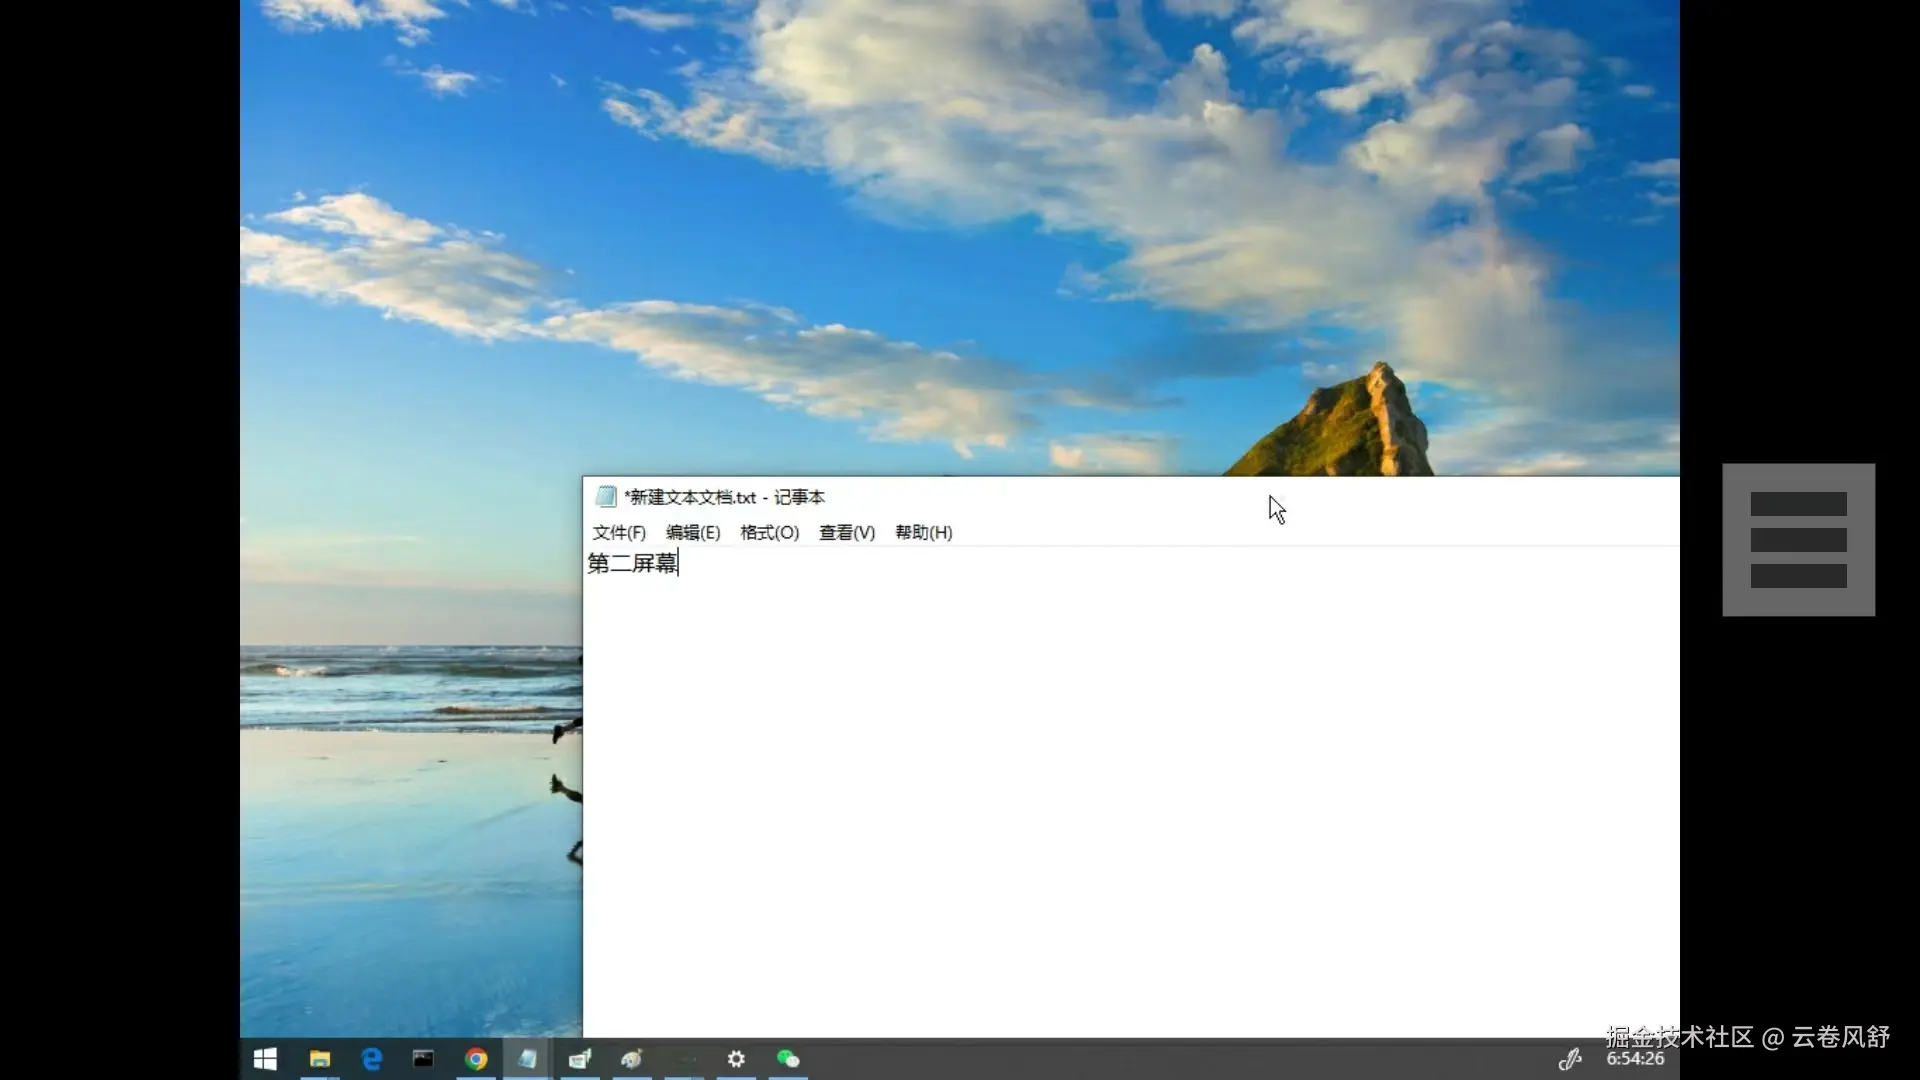This screenshot has height=1080, width=1920.
Task: Open the 格式(O) menu
Action: click(769, 533)
